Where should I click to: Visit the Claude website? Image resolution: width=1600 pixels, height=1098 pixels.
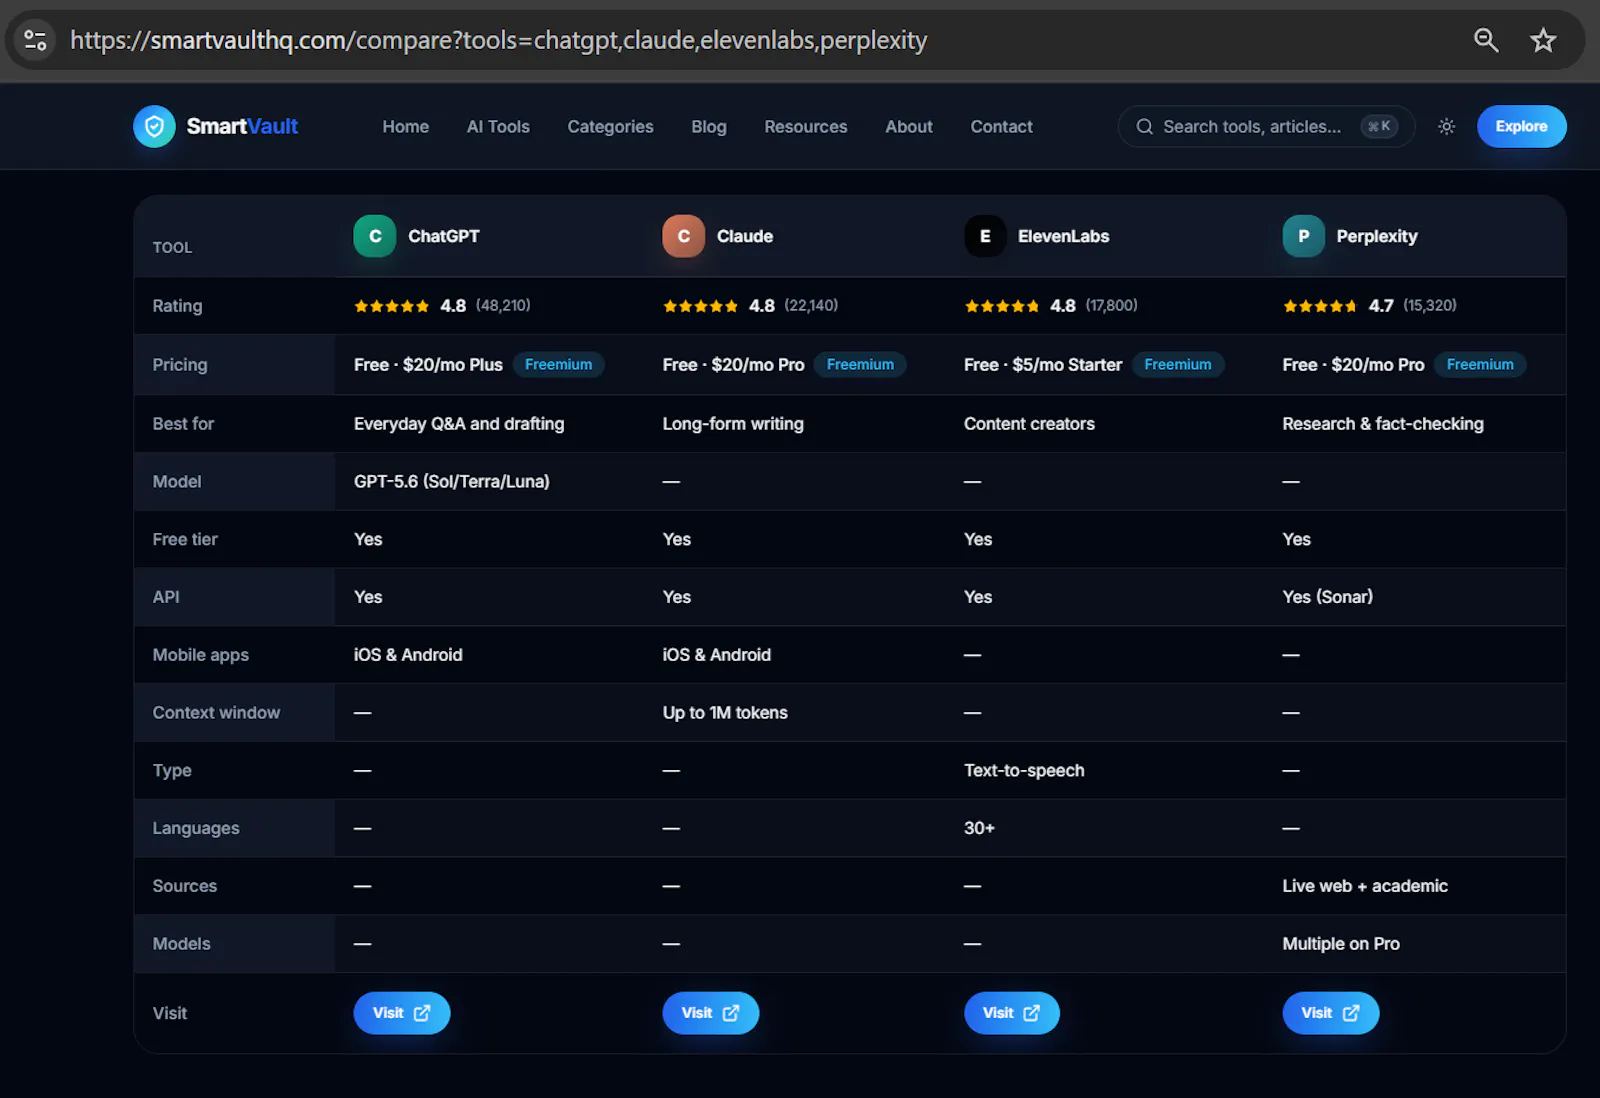click(711, 1013)
